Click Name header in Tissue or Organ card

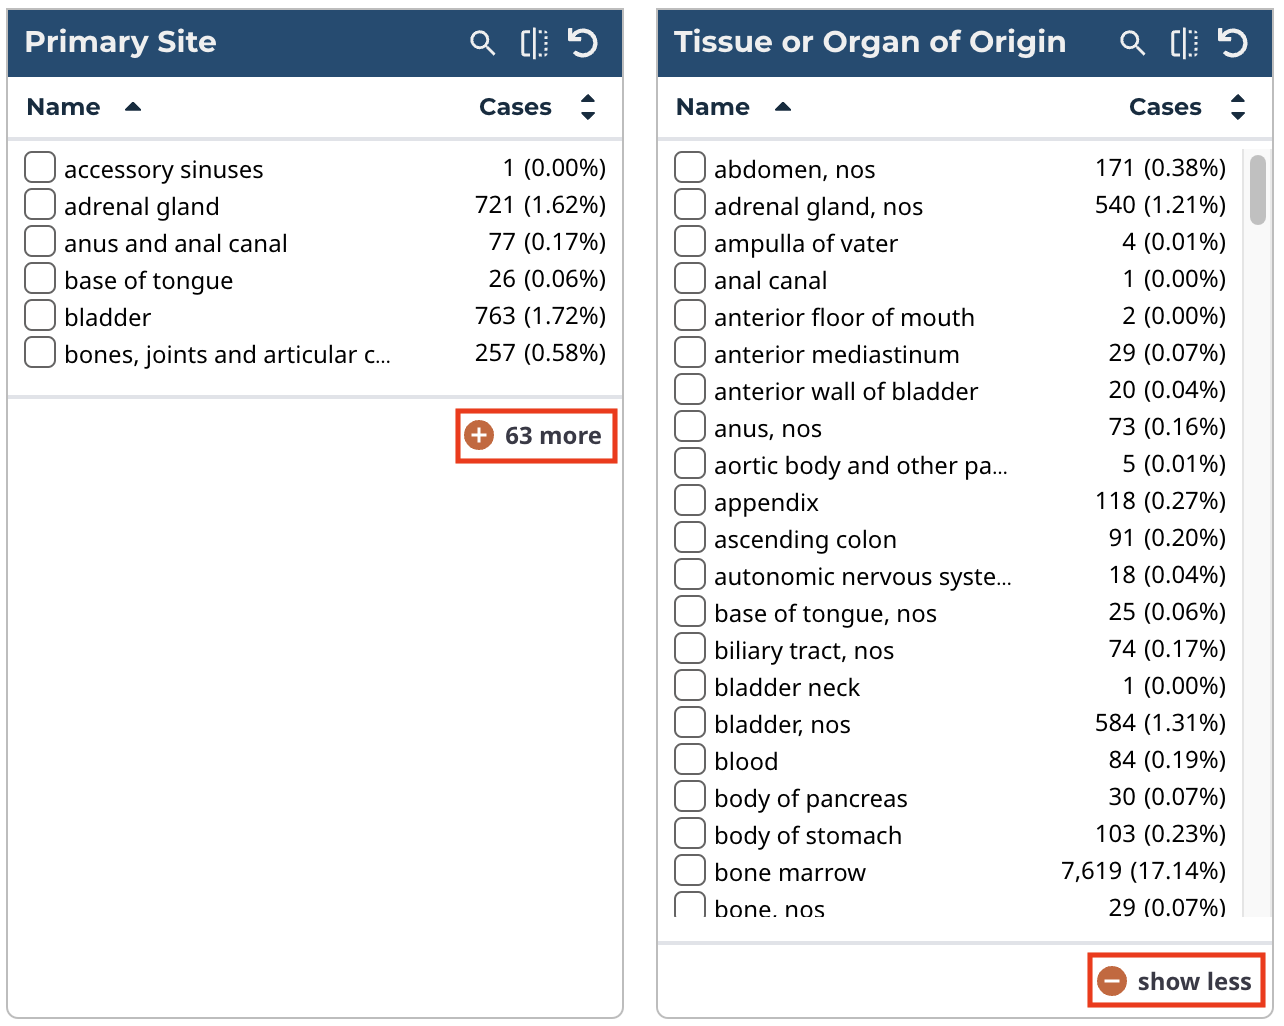click(713, 107)
